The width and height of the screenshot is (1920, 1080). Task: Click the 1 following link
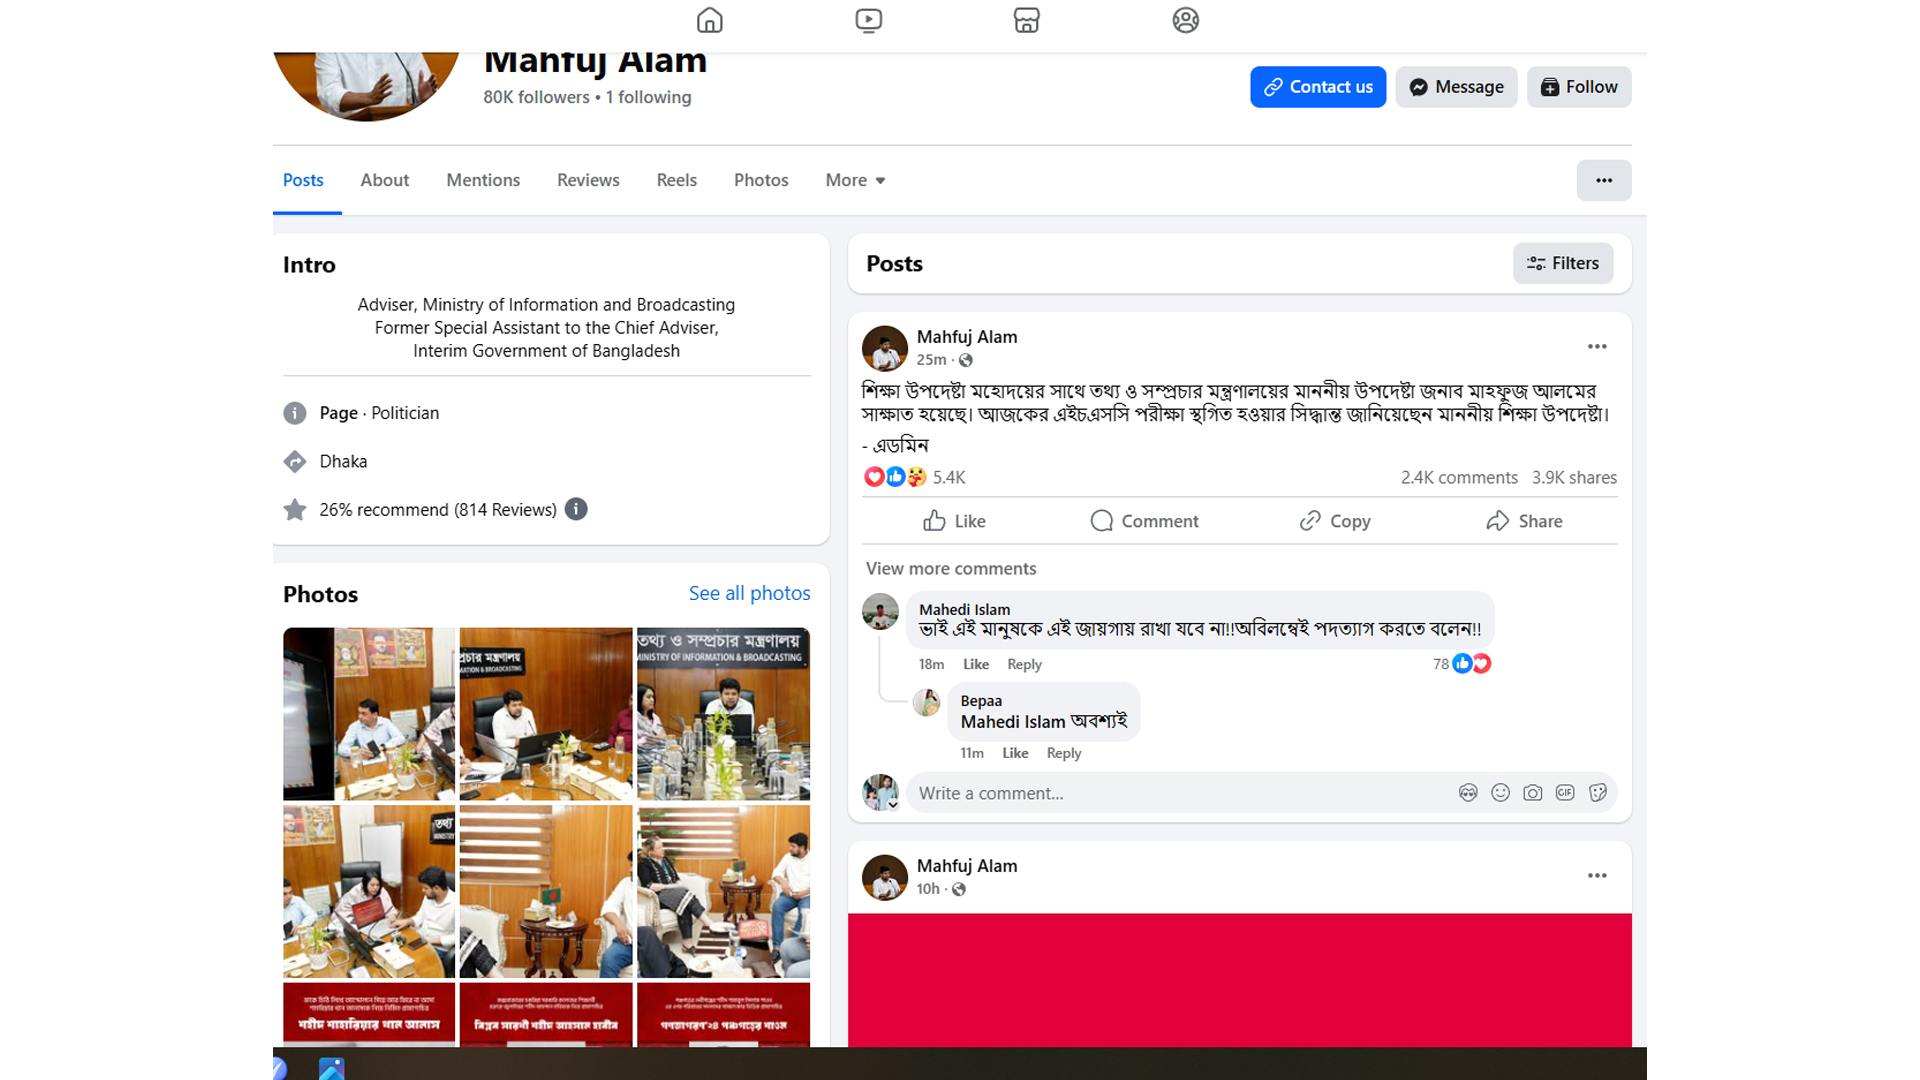[648, 97]
